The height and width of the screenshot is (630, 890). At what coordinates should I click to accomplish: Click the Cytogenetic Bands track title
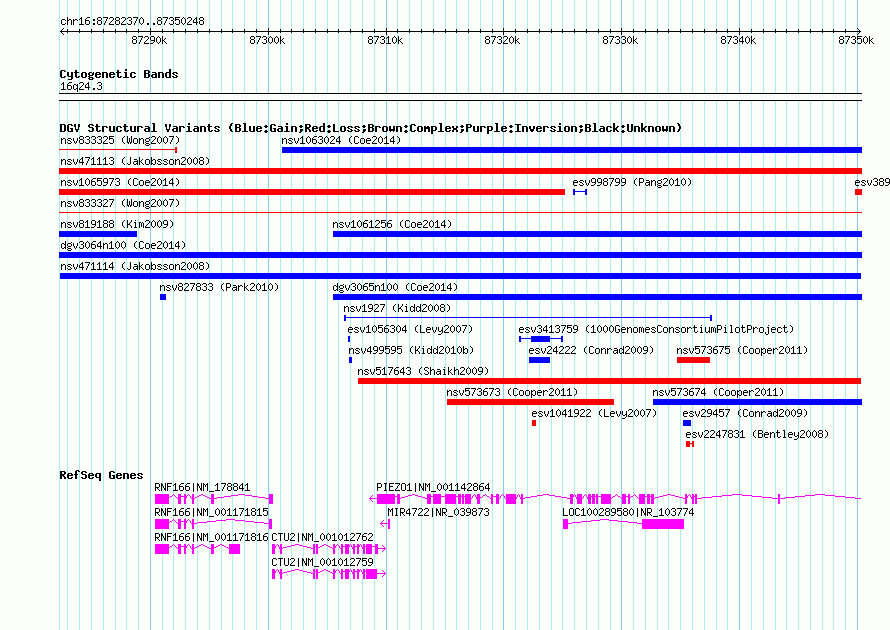coord(119,74)
